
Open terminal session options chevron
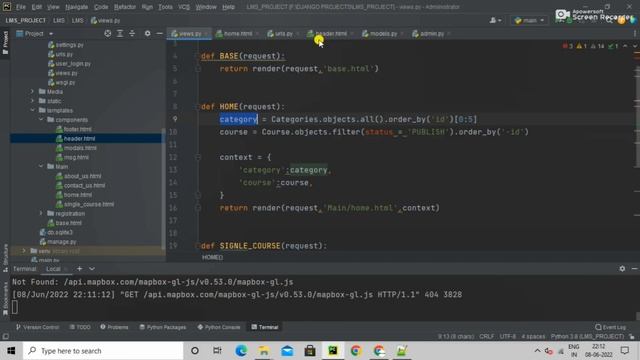click(x=92, y=269)
